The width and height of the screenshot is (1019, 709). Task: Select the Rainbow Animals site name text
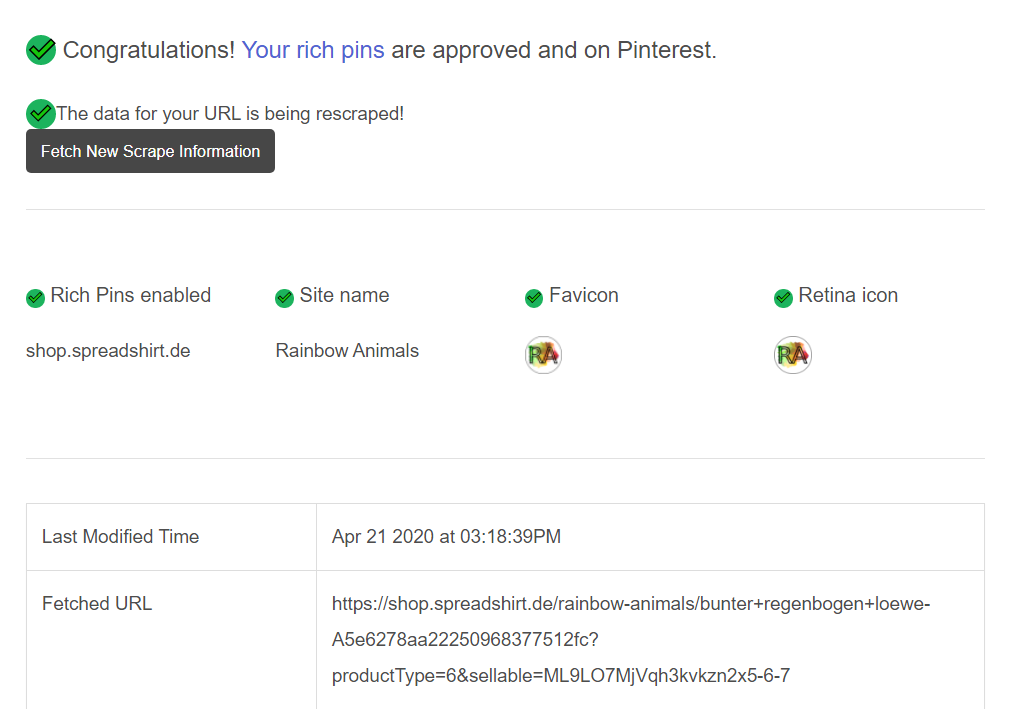pyautogui.click(x=347, y=350)
